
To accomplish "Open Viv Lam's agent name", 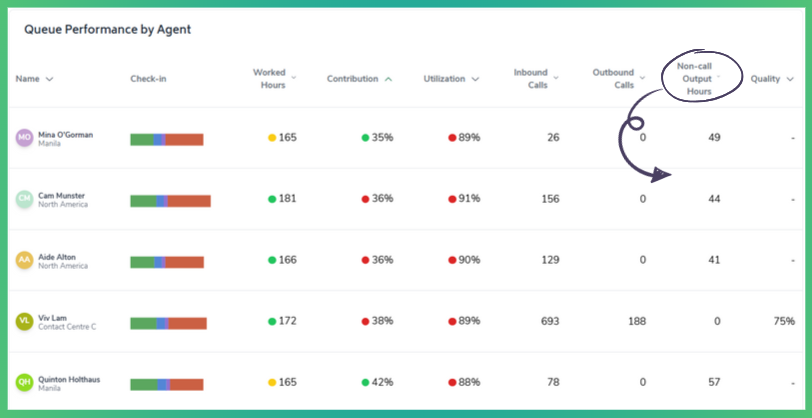I will tap(52, 318).
